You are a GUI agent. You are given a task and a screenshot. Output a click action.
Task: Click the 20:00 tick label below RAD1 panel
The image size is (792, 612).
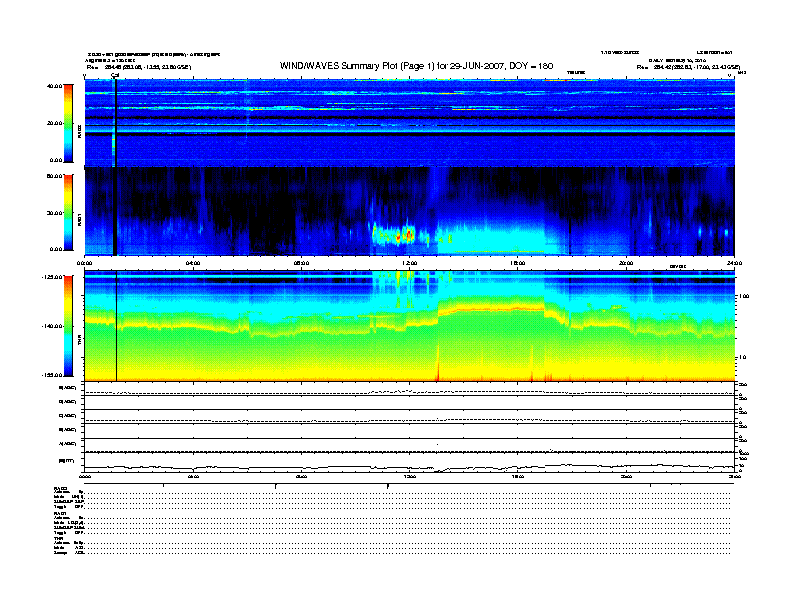pos(626,263)
